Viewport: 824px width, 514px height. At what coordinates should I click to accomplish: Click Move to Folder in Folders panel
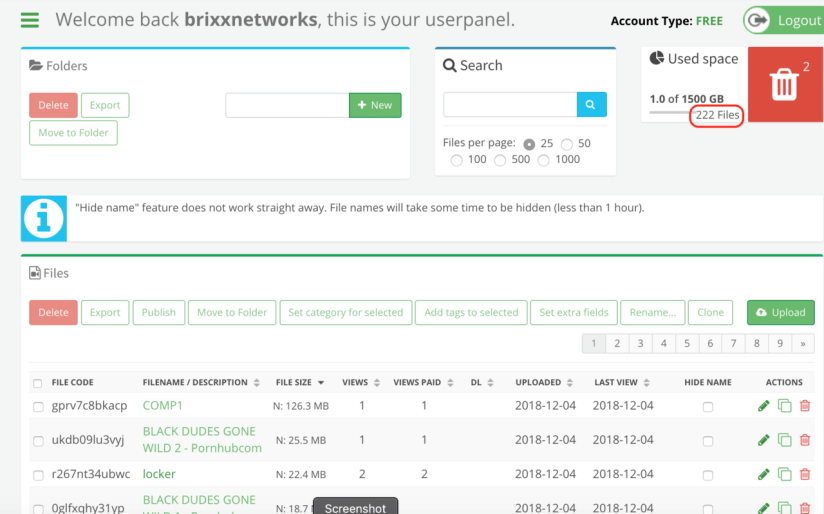(x=73, y=132)
